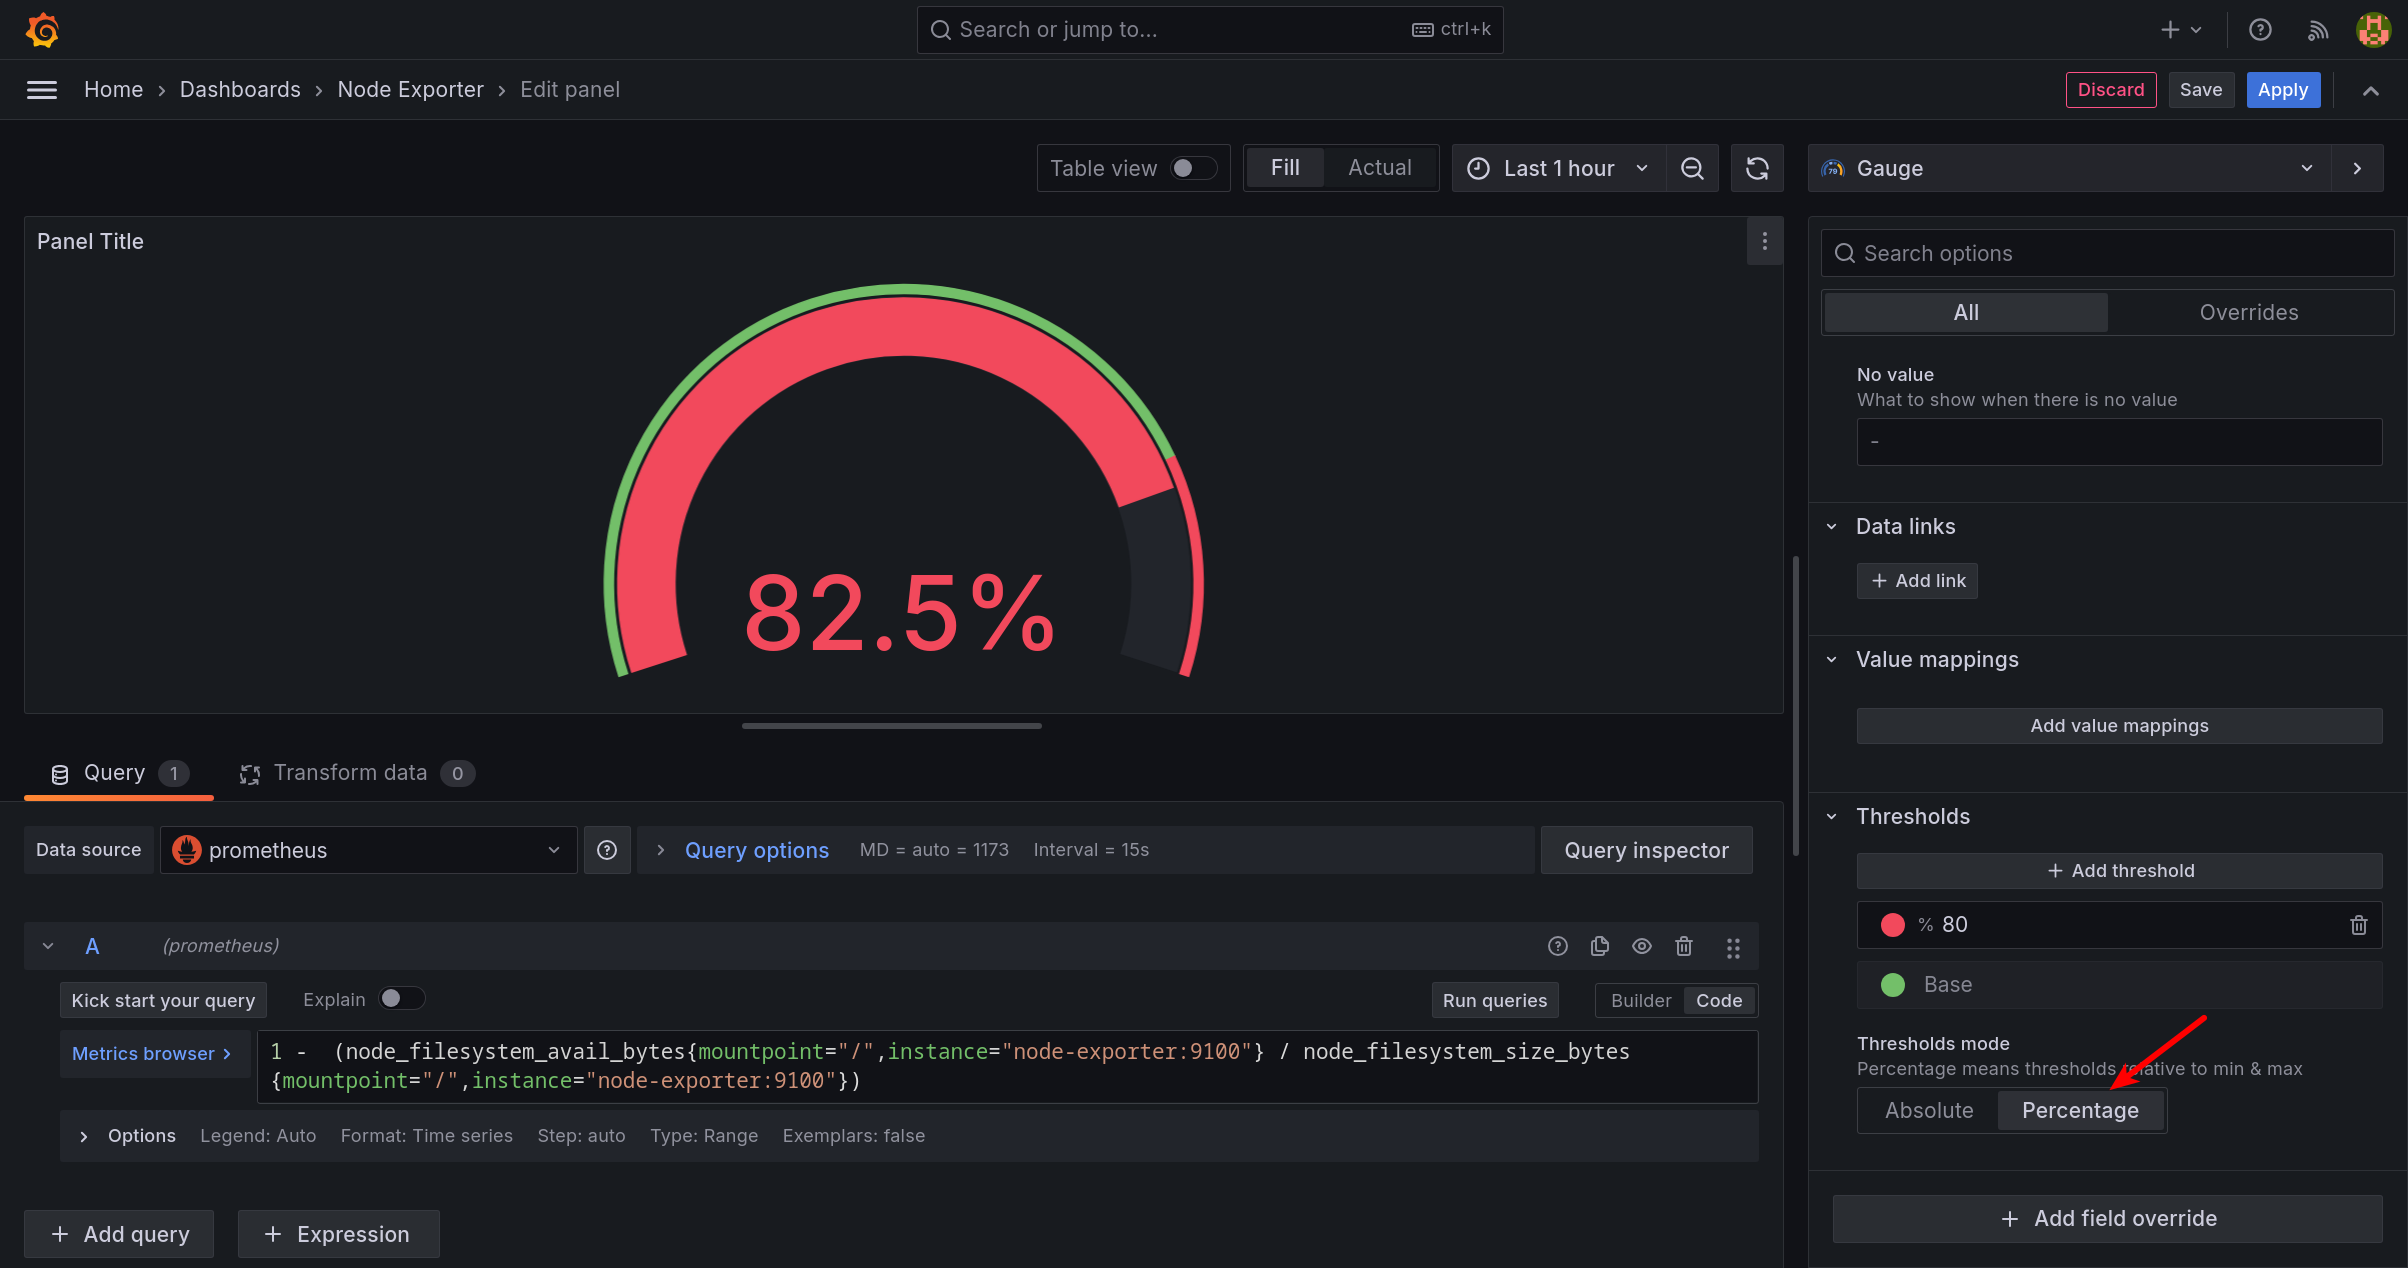Delete the 80 percent threshold
Viewport: 2408px width, 1268px height.
tap(2359, 925)
